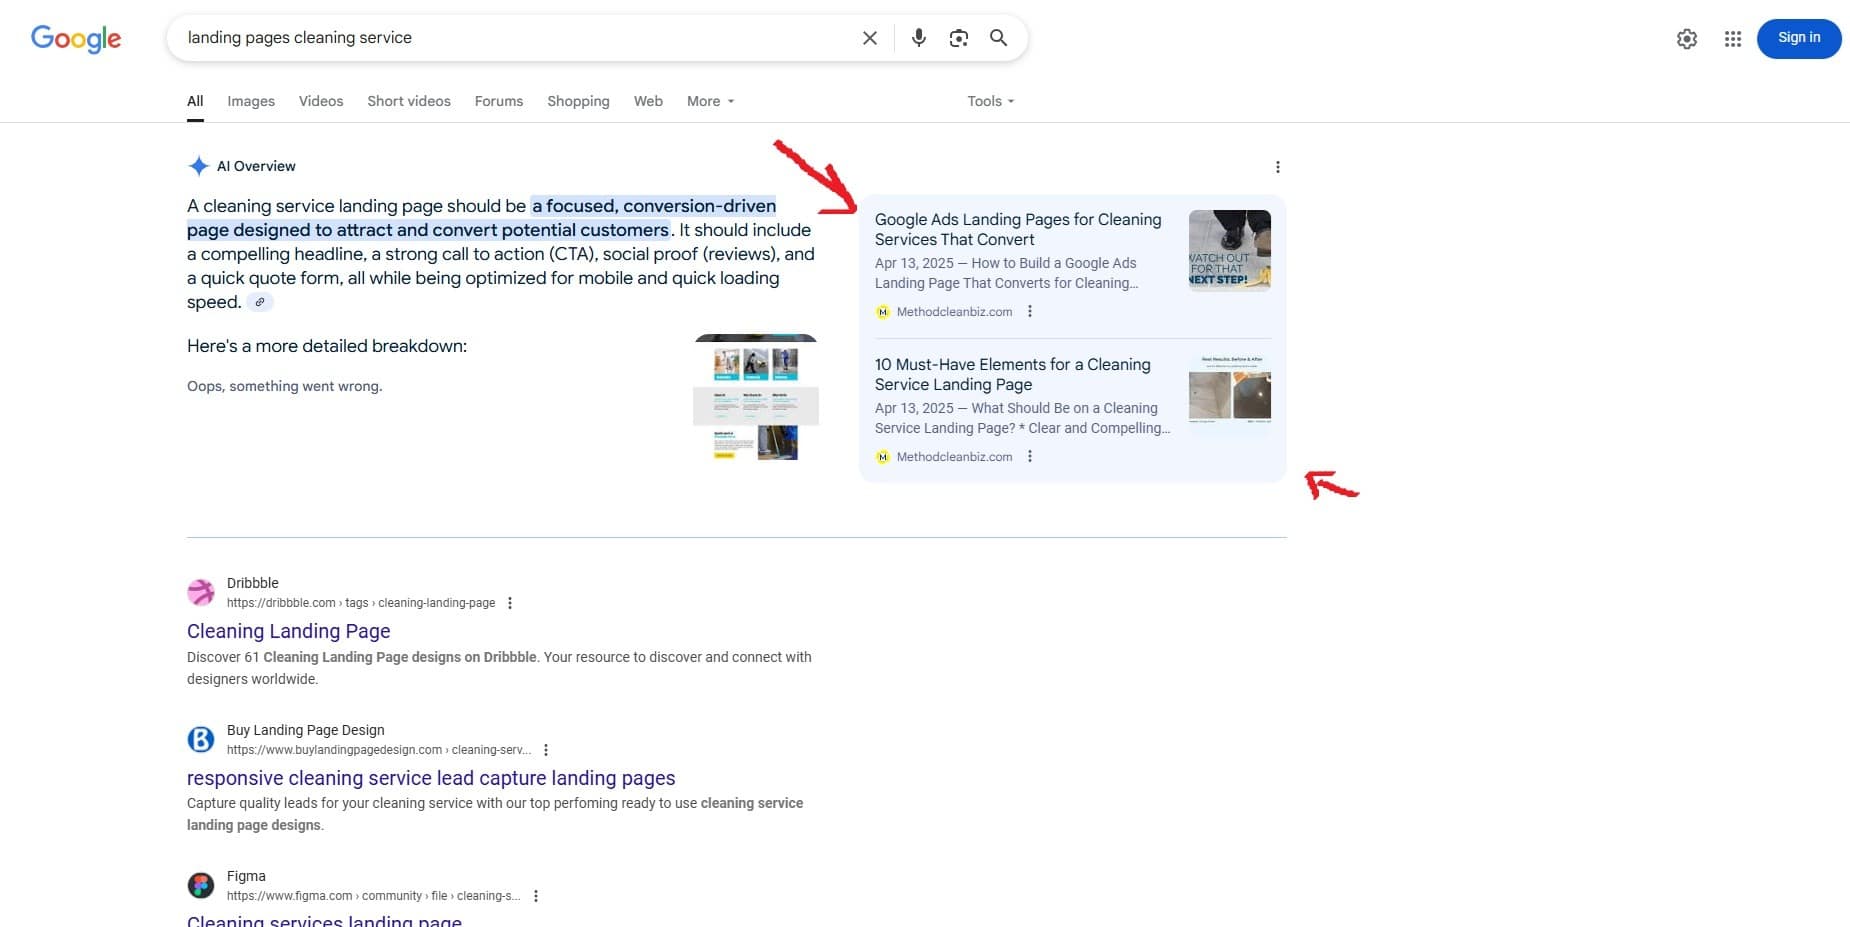Open options for the 10 Must-Have Elements source
This screenshot has width=1850, height=927.
tap(1030, 457)
